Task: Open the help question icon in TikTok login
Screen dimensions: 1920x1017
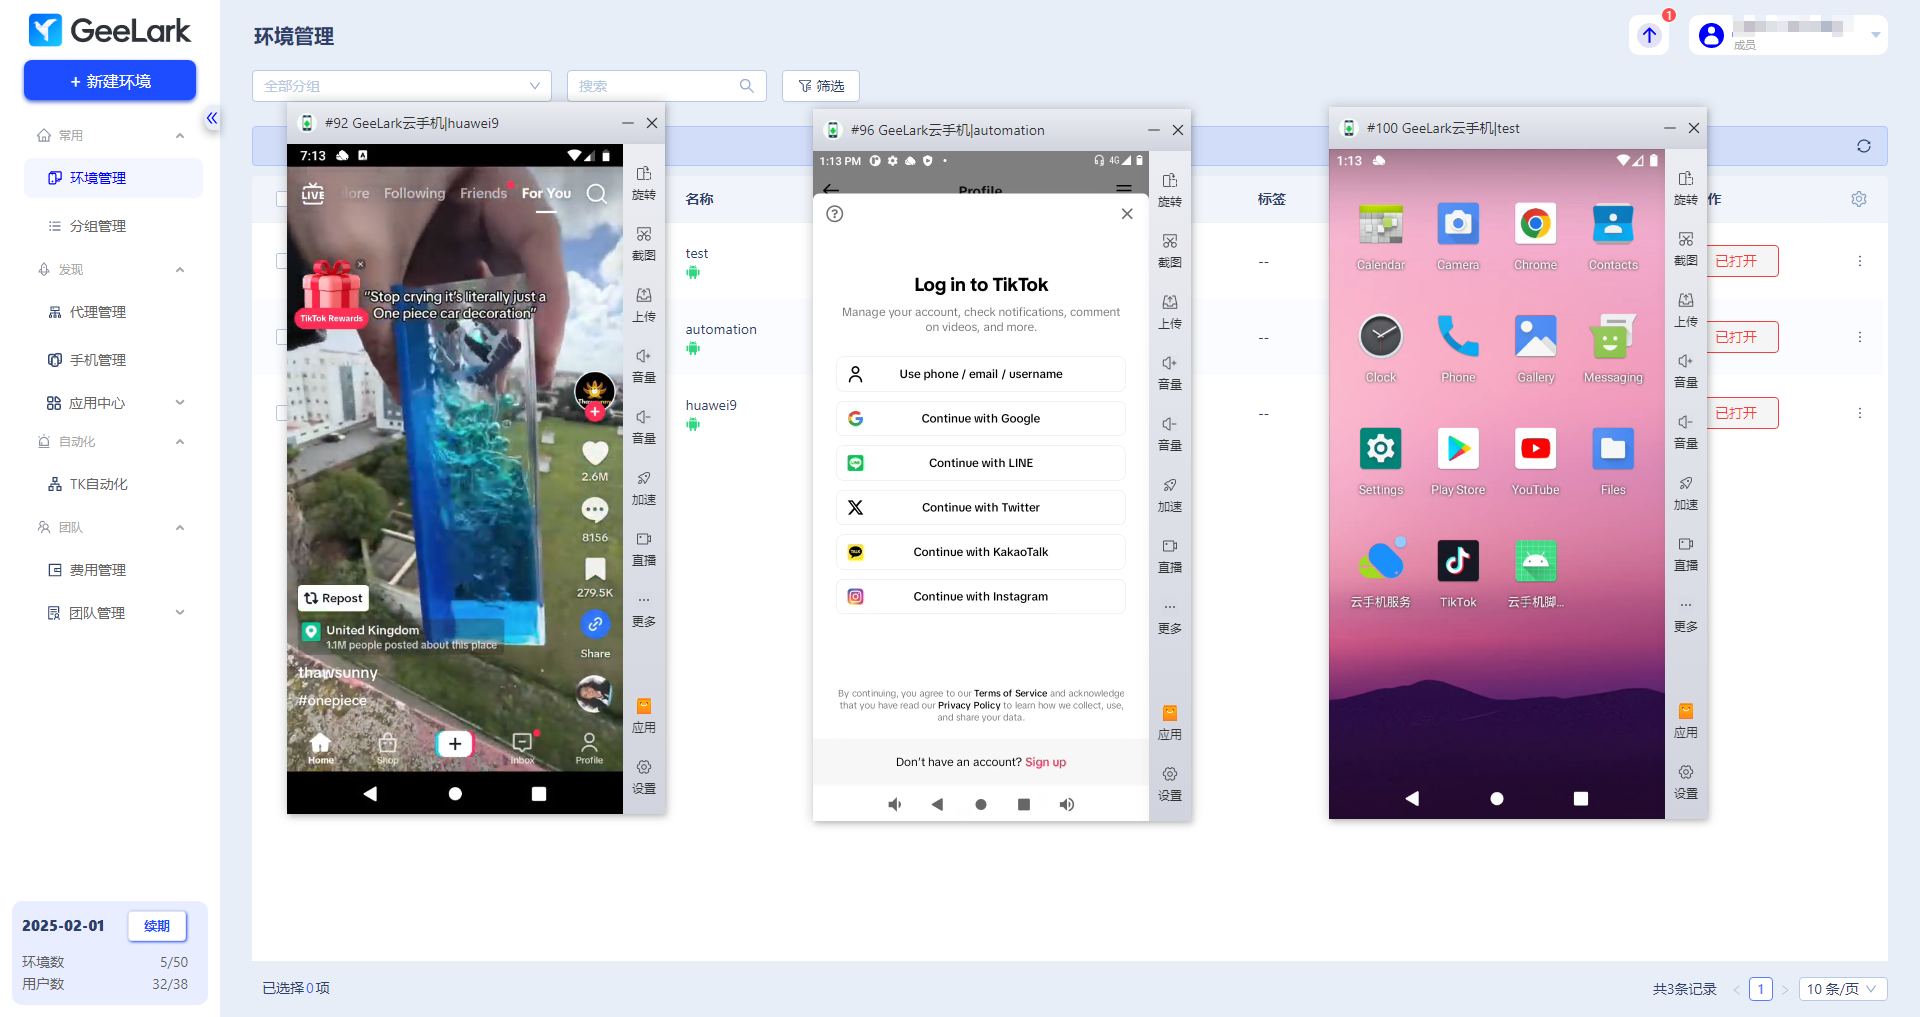Action: coord(835,213)
